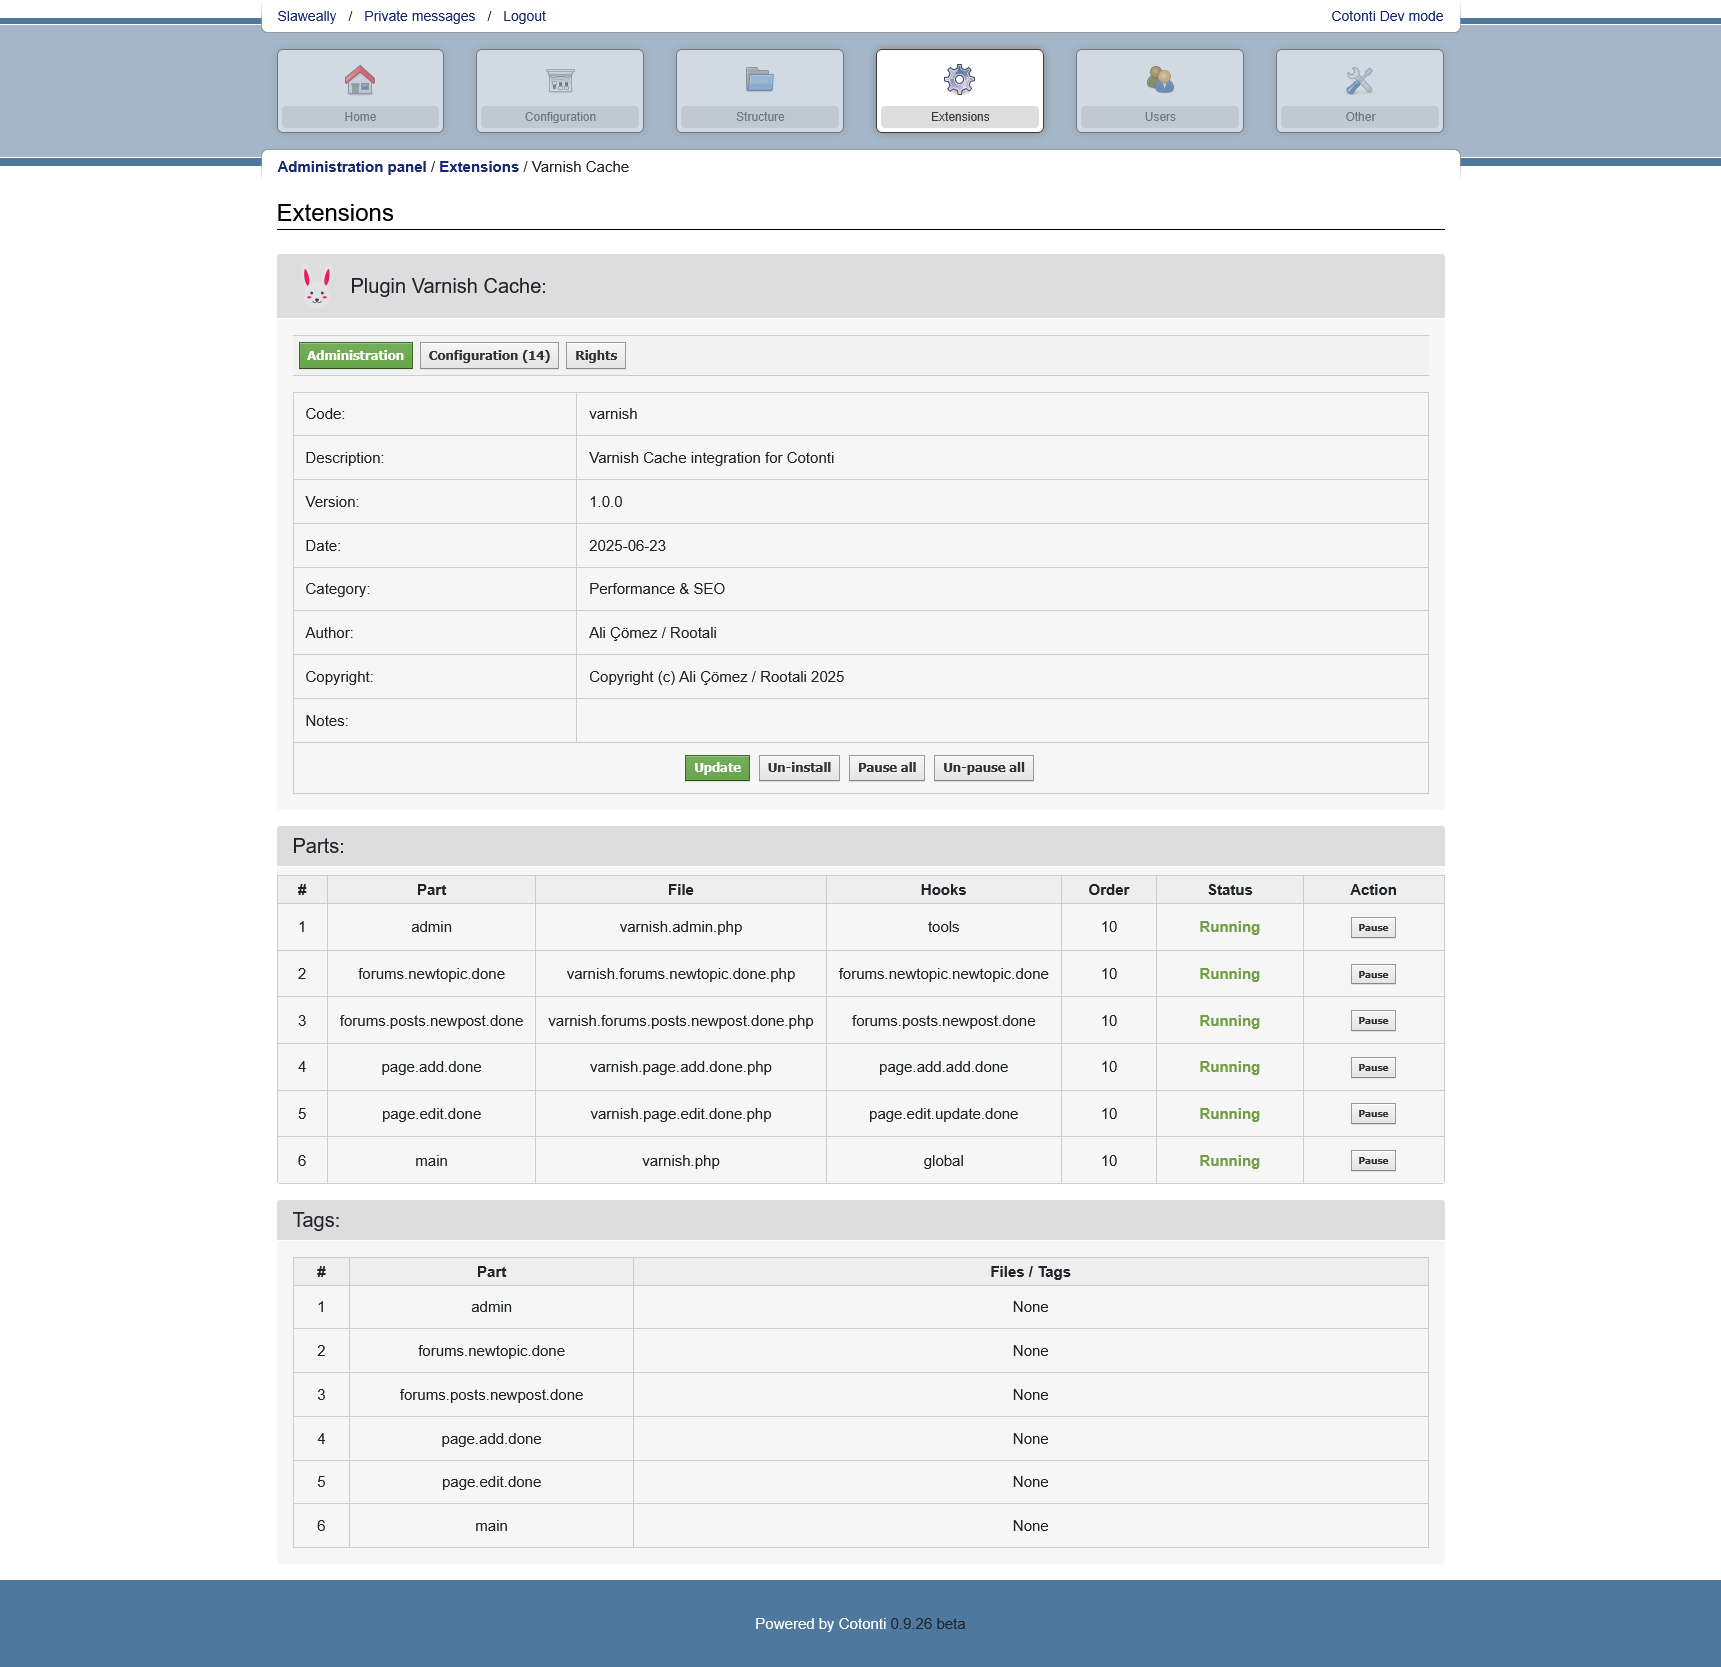This screenshot has width=1721, height=1667.
Task: Click the Extensions menu label
Action: pos(960,117)
